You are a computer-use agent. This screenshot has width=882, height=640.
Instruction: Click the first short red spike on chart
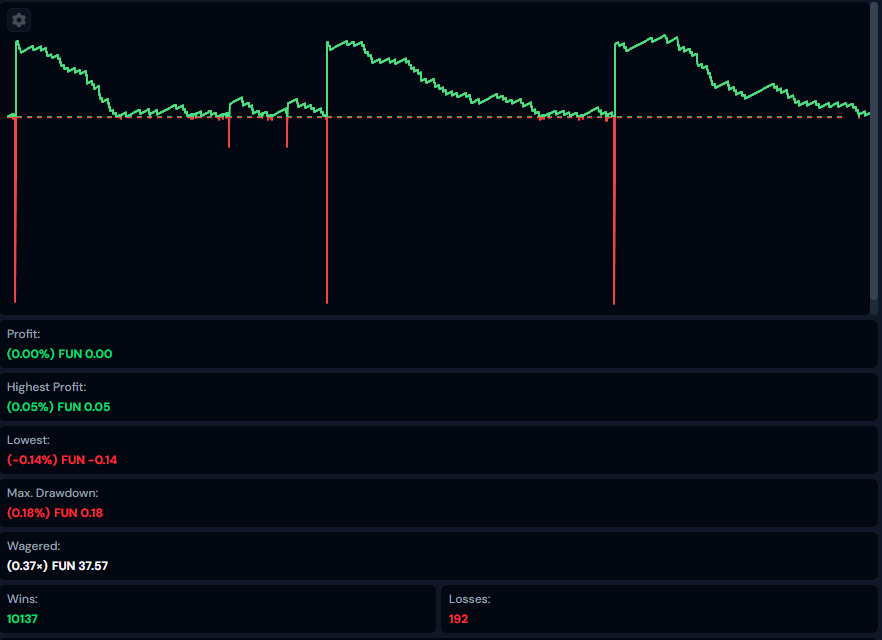pos(229,133)
